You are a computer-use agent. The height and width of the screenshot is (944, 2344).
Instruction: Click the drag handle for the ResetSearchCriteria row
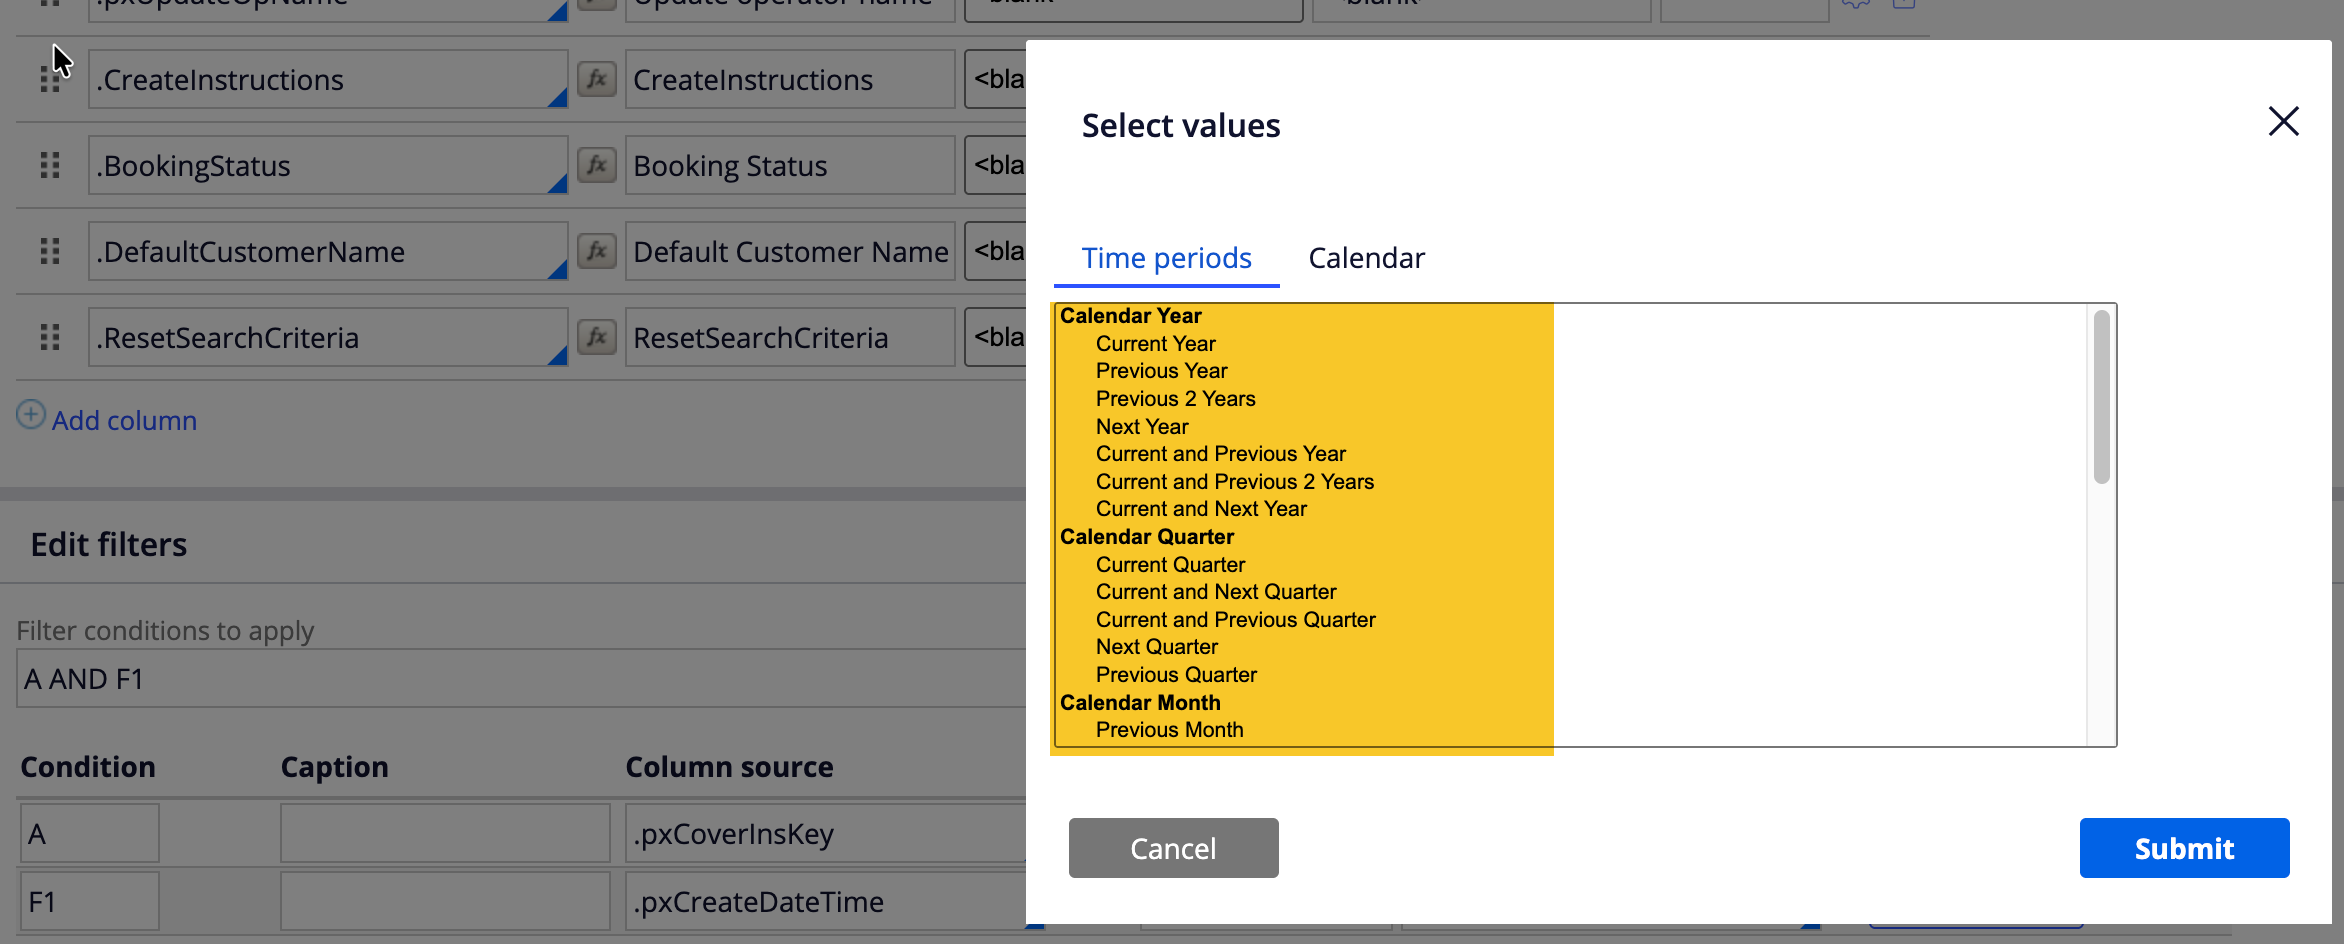click(50, 337)
